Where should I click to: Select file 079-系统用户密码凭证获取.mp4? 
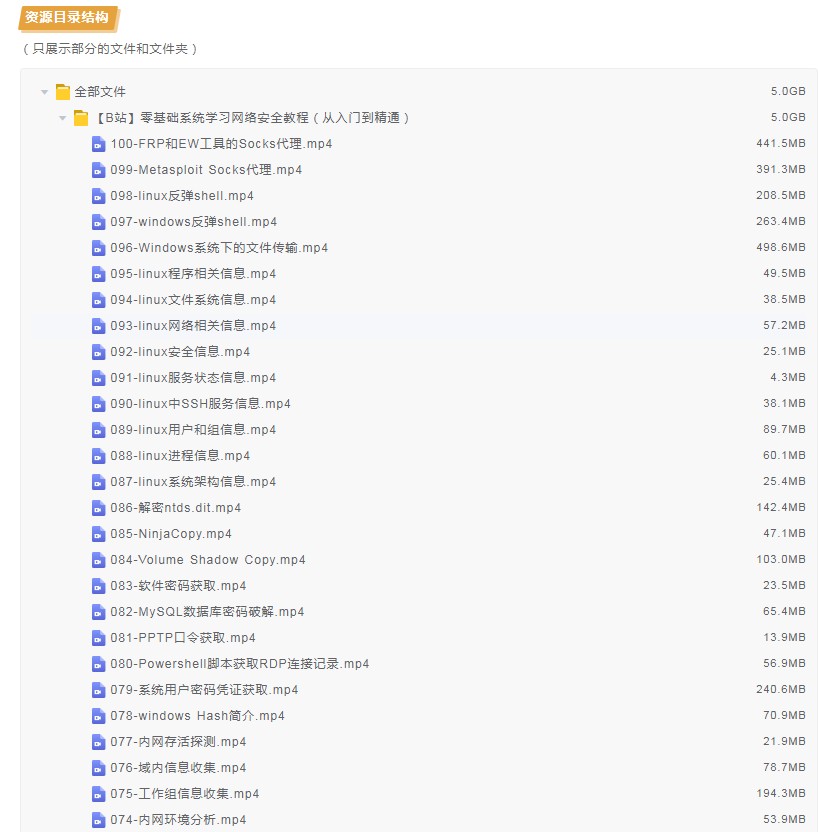click(204, 690)
